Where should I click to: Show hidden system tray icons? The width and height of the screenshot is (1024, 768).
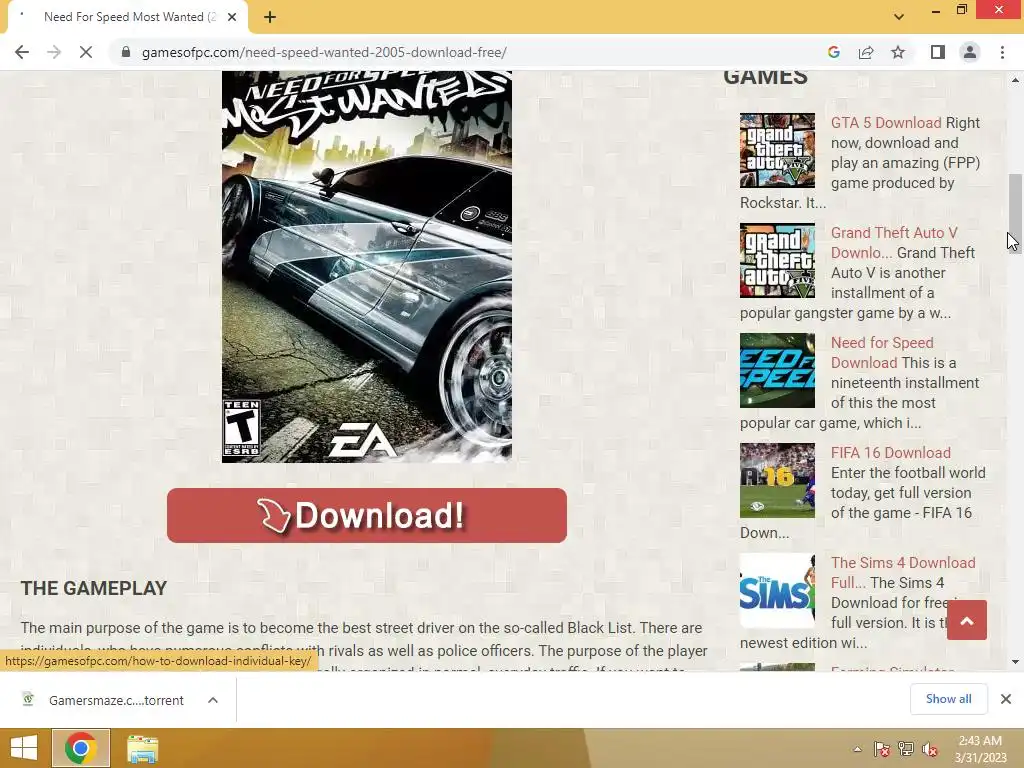pos(857,749)
